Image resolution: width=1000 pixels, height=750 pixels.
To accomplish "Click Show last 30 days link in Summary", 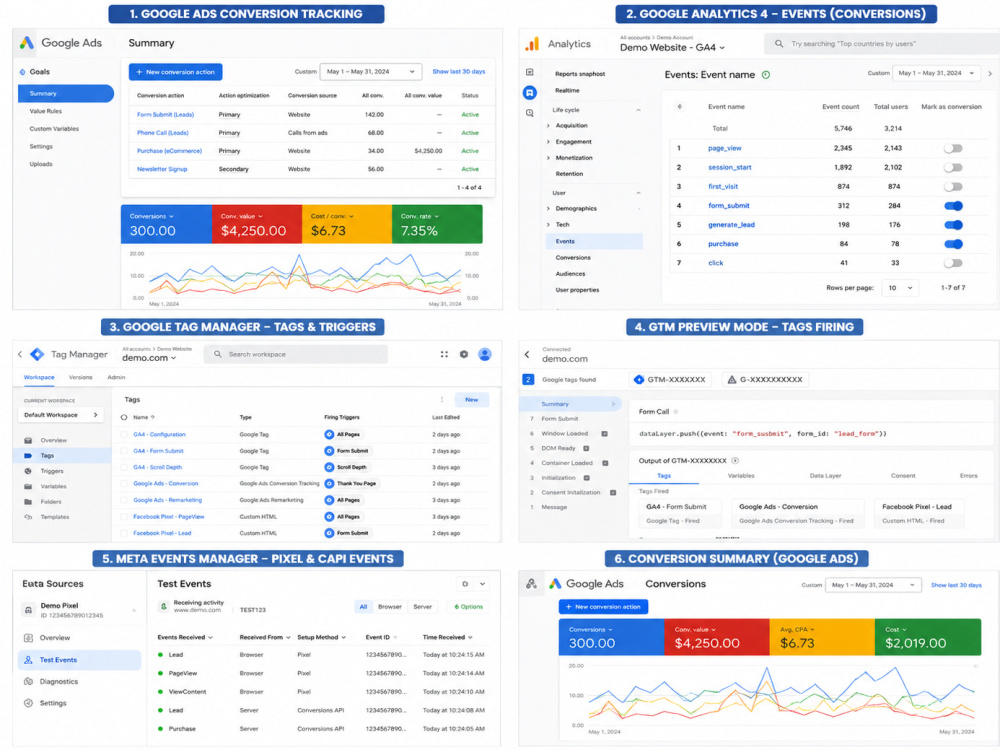I will (x=459, y=72).
